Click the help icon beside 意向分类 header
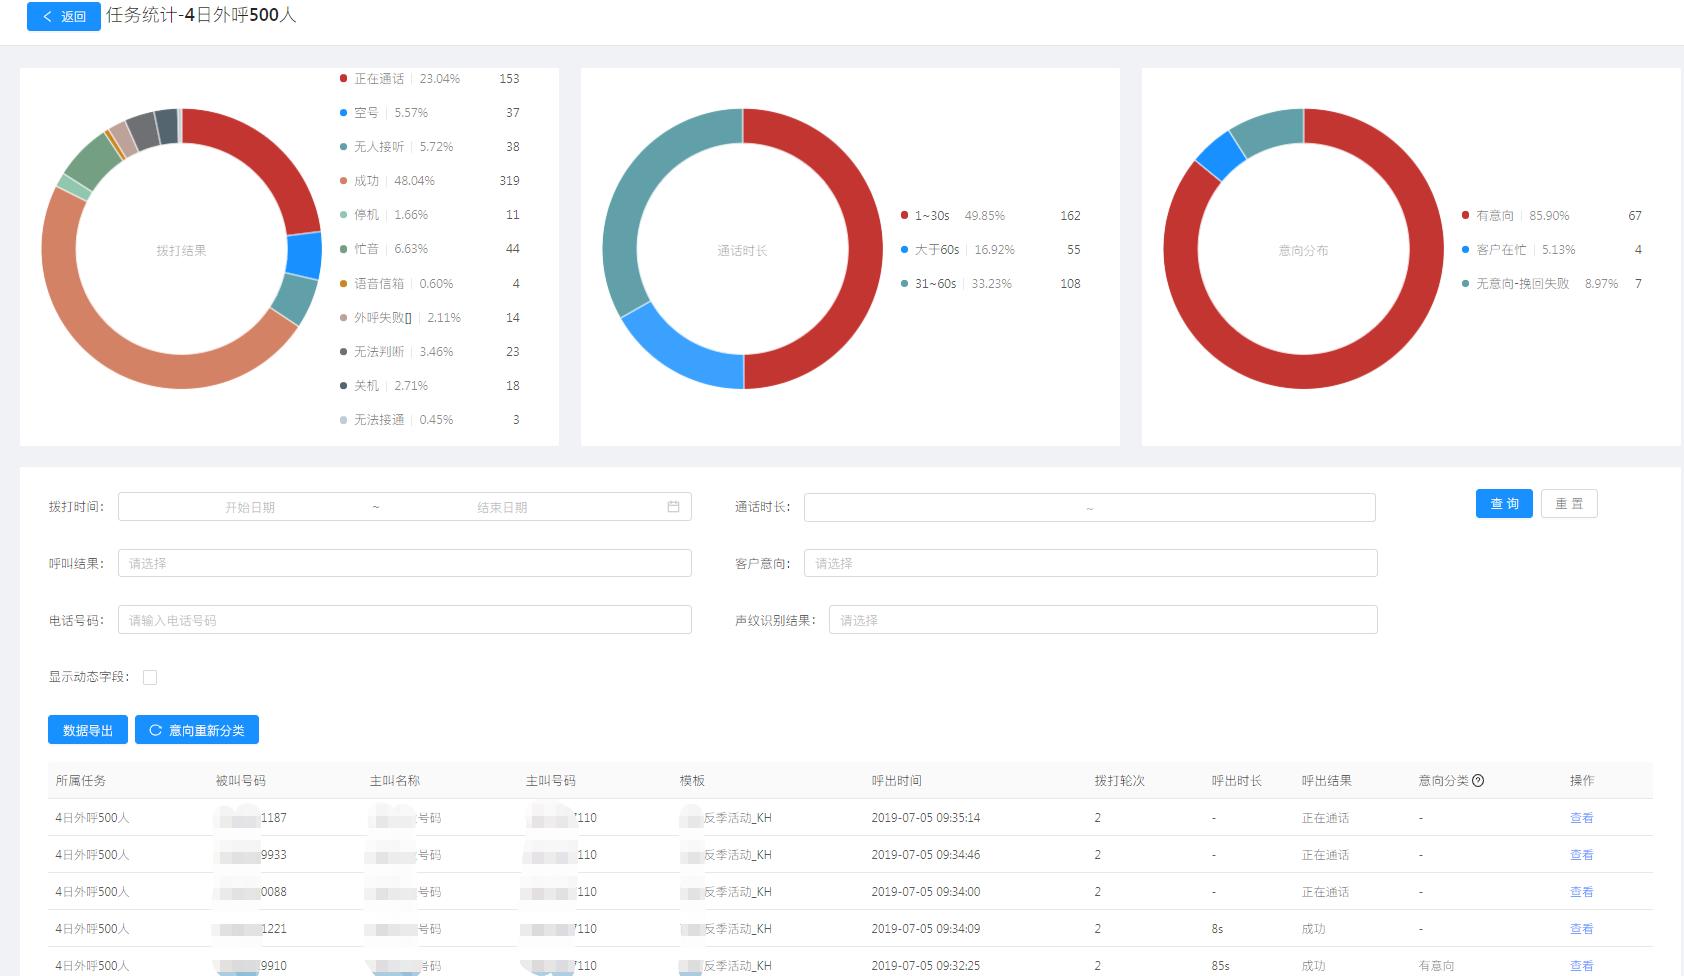The image size is (1684, 976). [1478, 781]
